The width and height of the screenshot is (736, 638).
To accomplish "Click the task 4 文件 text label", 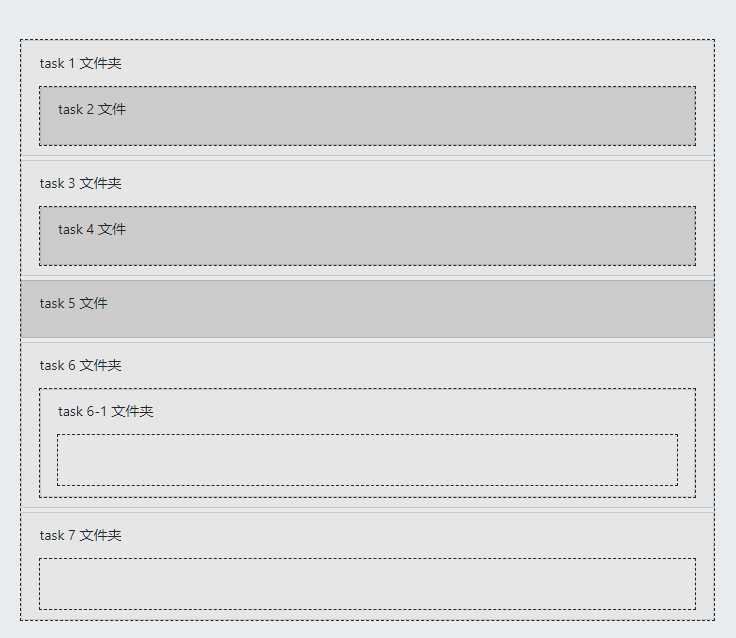I will click(92, 230).
